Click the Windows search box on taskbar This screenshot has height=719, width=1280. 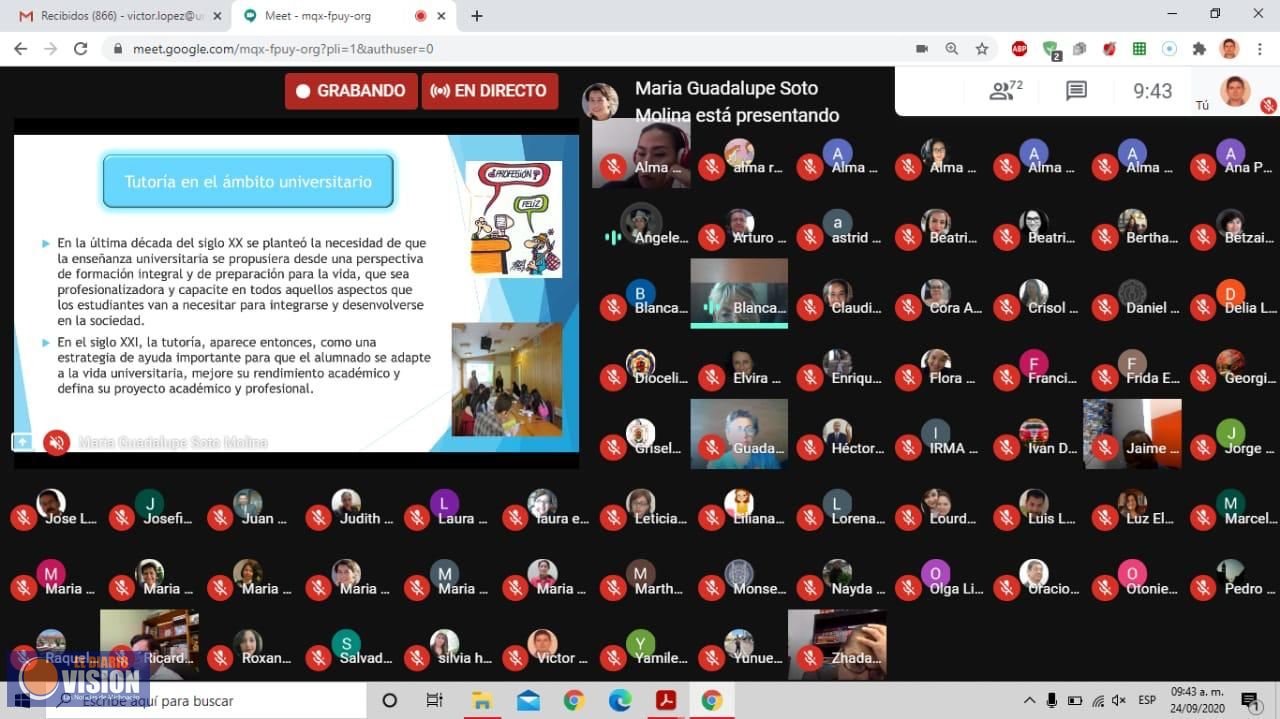[205, 700]
